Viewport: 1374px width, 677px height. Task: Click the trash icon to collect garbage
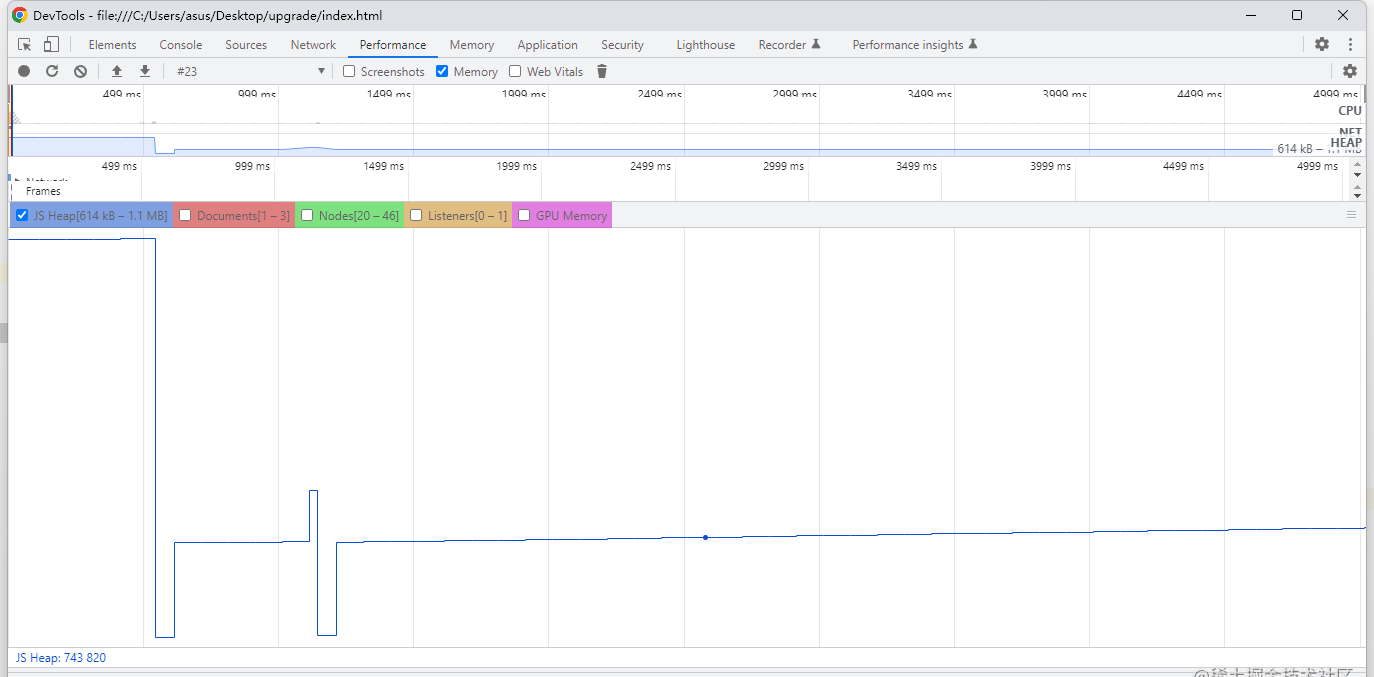pyautogui.click(x=602, y=71)
